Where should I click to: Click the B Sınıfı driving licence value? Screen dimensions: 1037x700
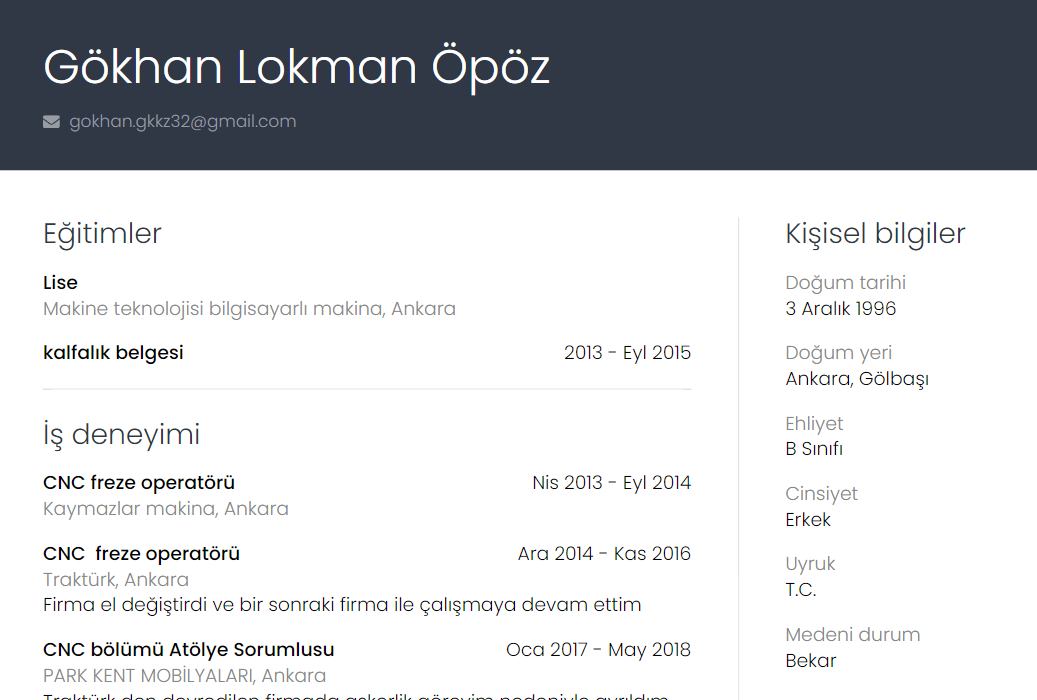pyautogui.click(x=814, y=449)
